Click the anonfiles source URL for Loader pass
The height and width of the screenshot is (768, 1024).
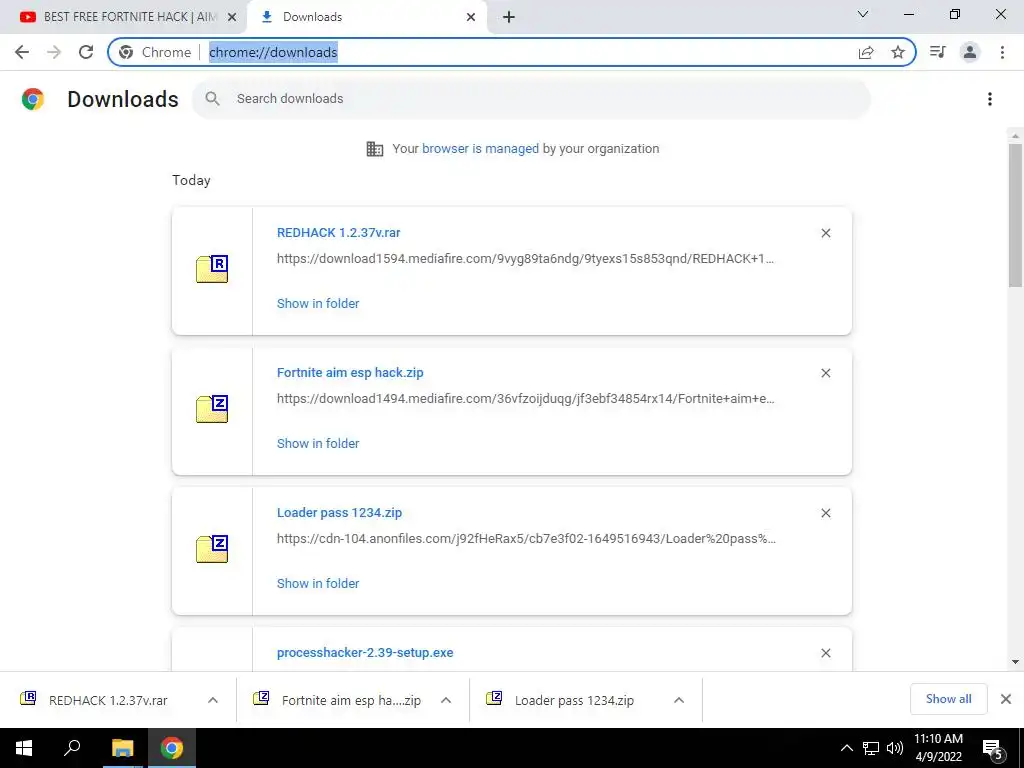526,539
